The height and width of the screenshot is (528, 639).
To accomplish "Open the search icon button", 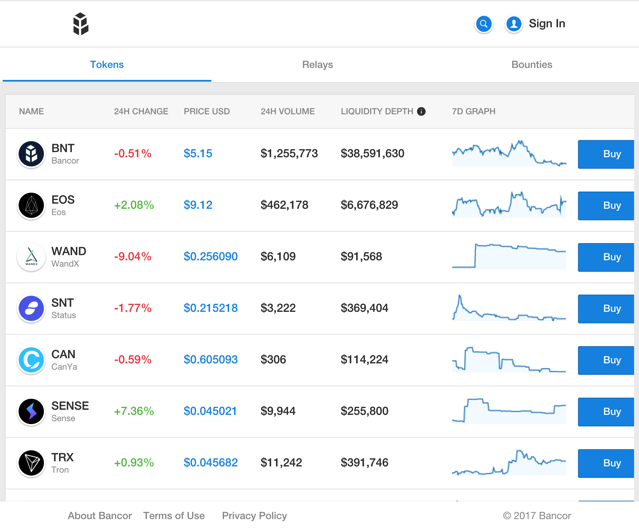I will [484, 24].
